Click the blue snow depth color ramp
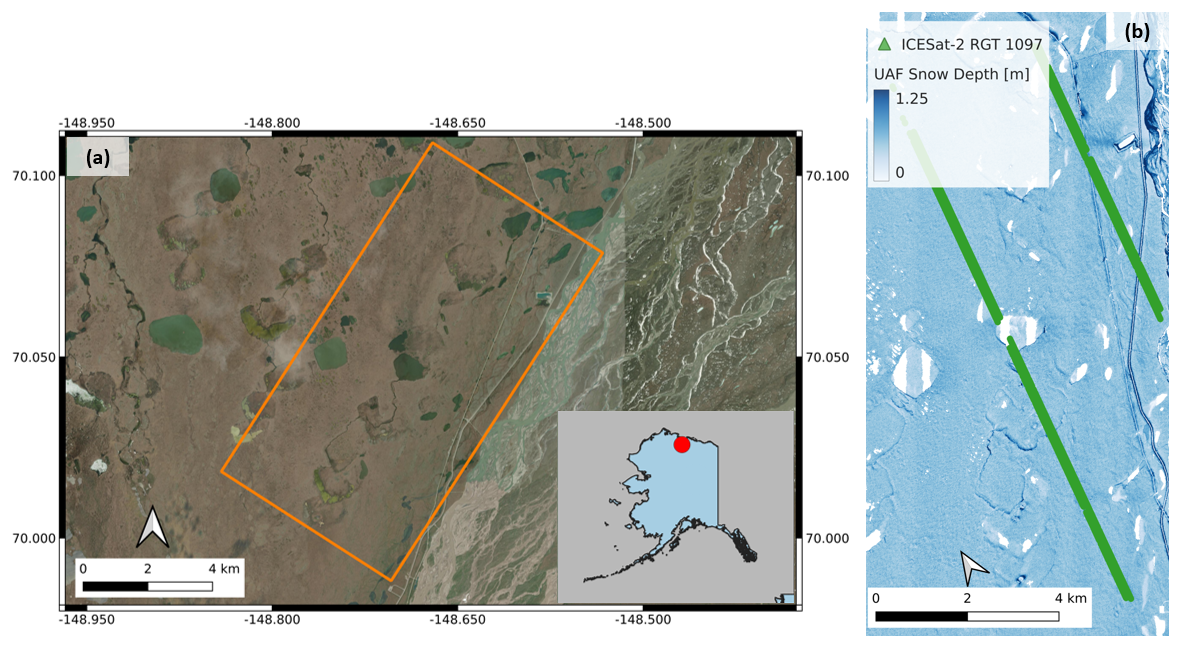The height and width of the screenshot is (648, 1181). coord(881,135)
